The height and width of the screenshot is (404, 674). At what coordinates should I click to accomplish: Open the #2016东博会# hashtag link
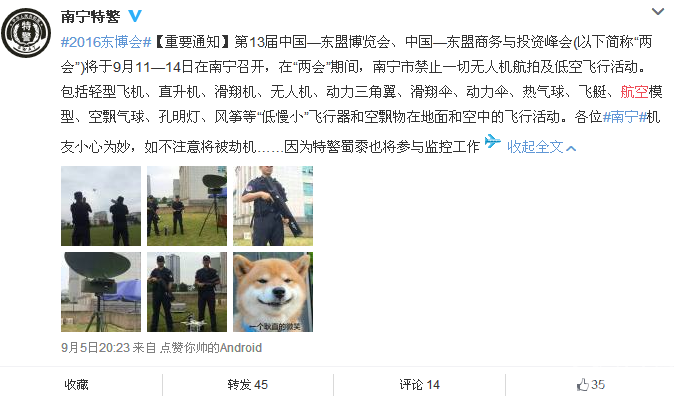tap(106, 42)
